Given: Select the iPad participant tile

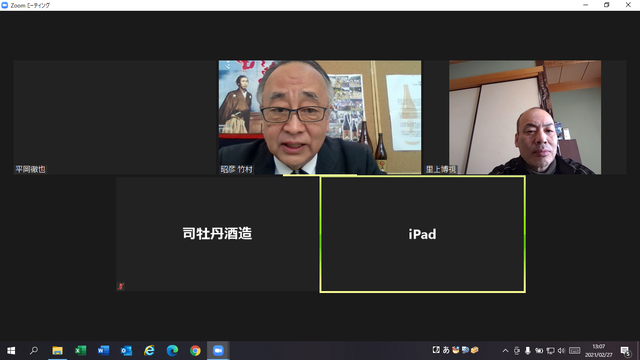Looking at the screenshot, I should coord(422,234).
